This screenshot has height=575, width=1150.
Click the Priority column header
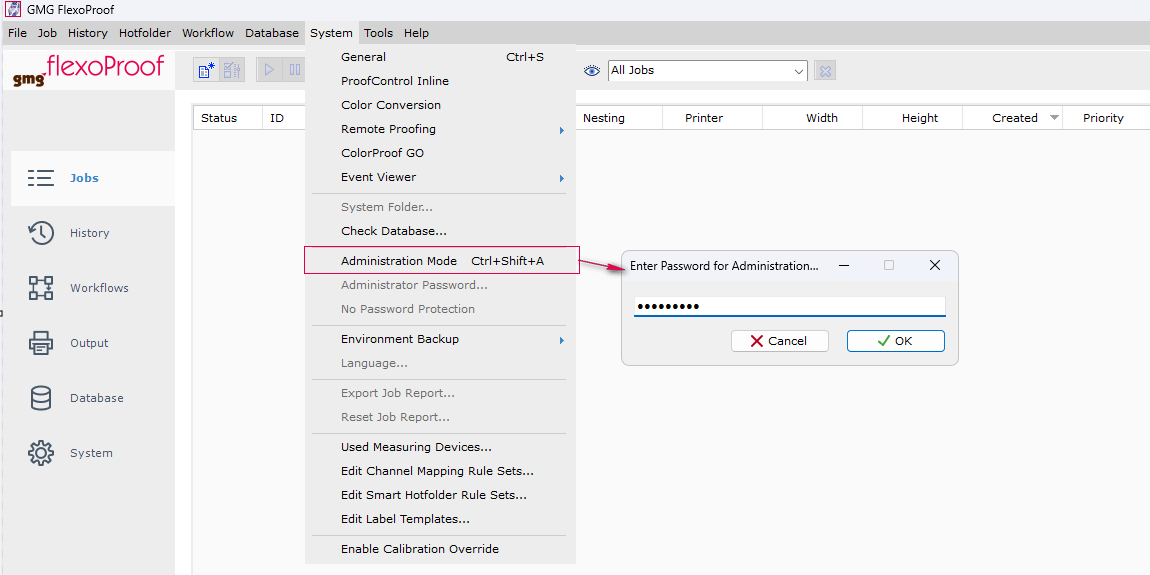click(x=1106, y=118)
